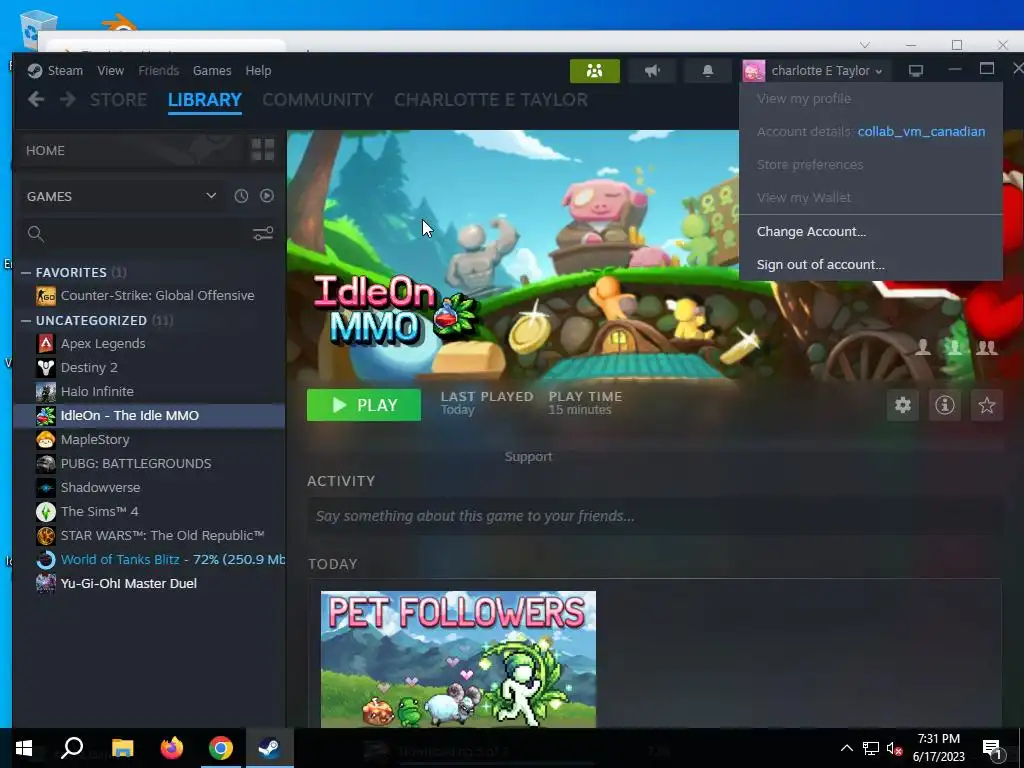1024x768 pixels.
Task: Choose Sign out of account
Action: (871, 264)
